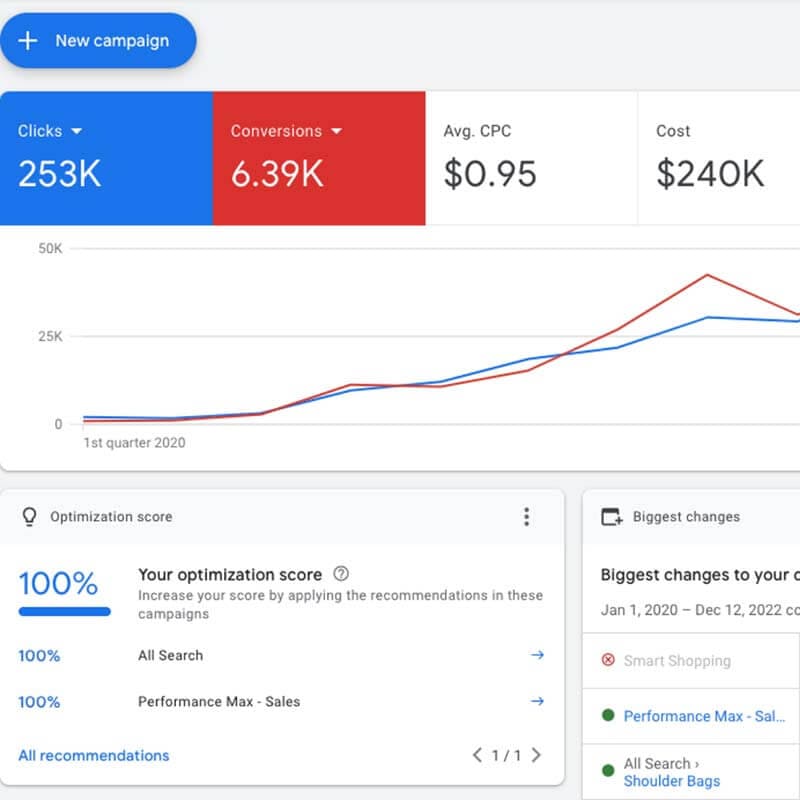Open the Performance Max campaign link
Image resolution: width=800 pixels, height=800 pixels.
pyautogui.click(x=704, y=716)
